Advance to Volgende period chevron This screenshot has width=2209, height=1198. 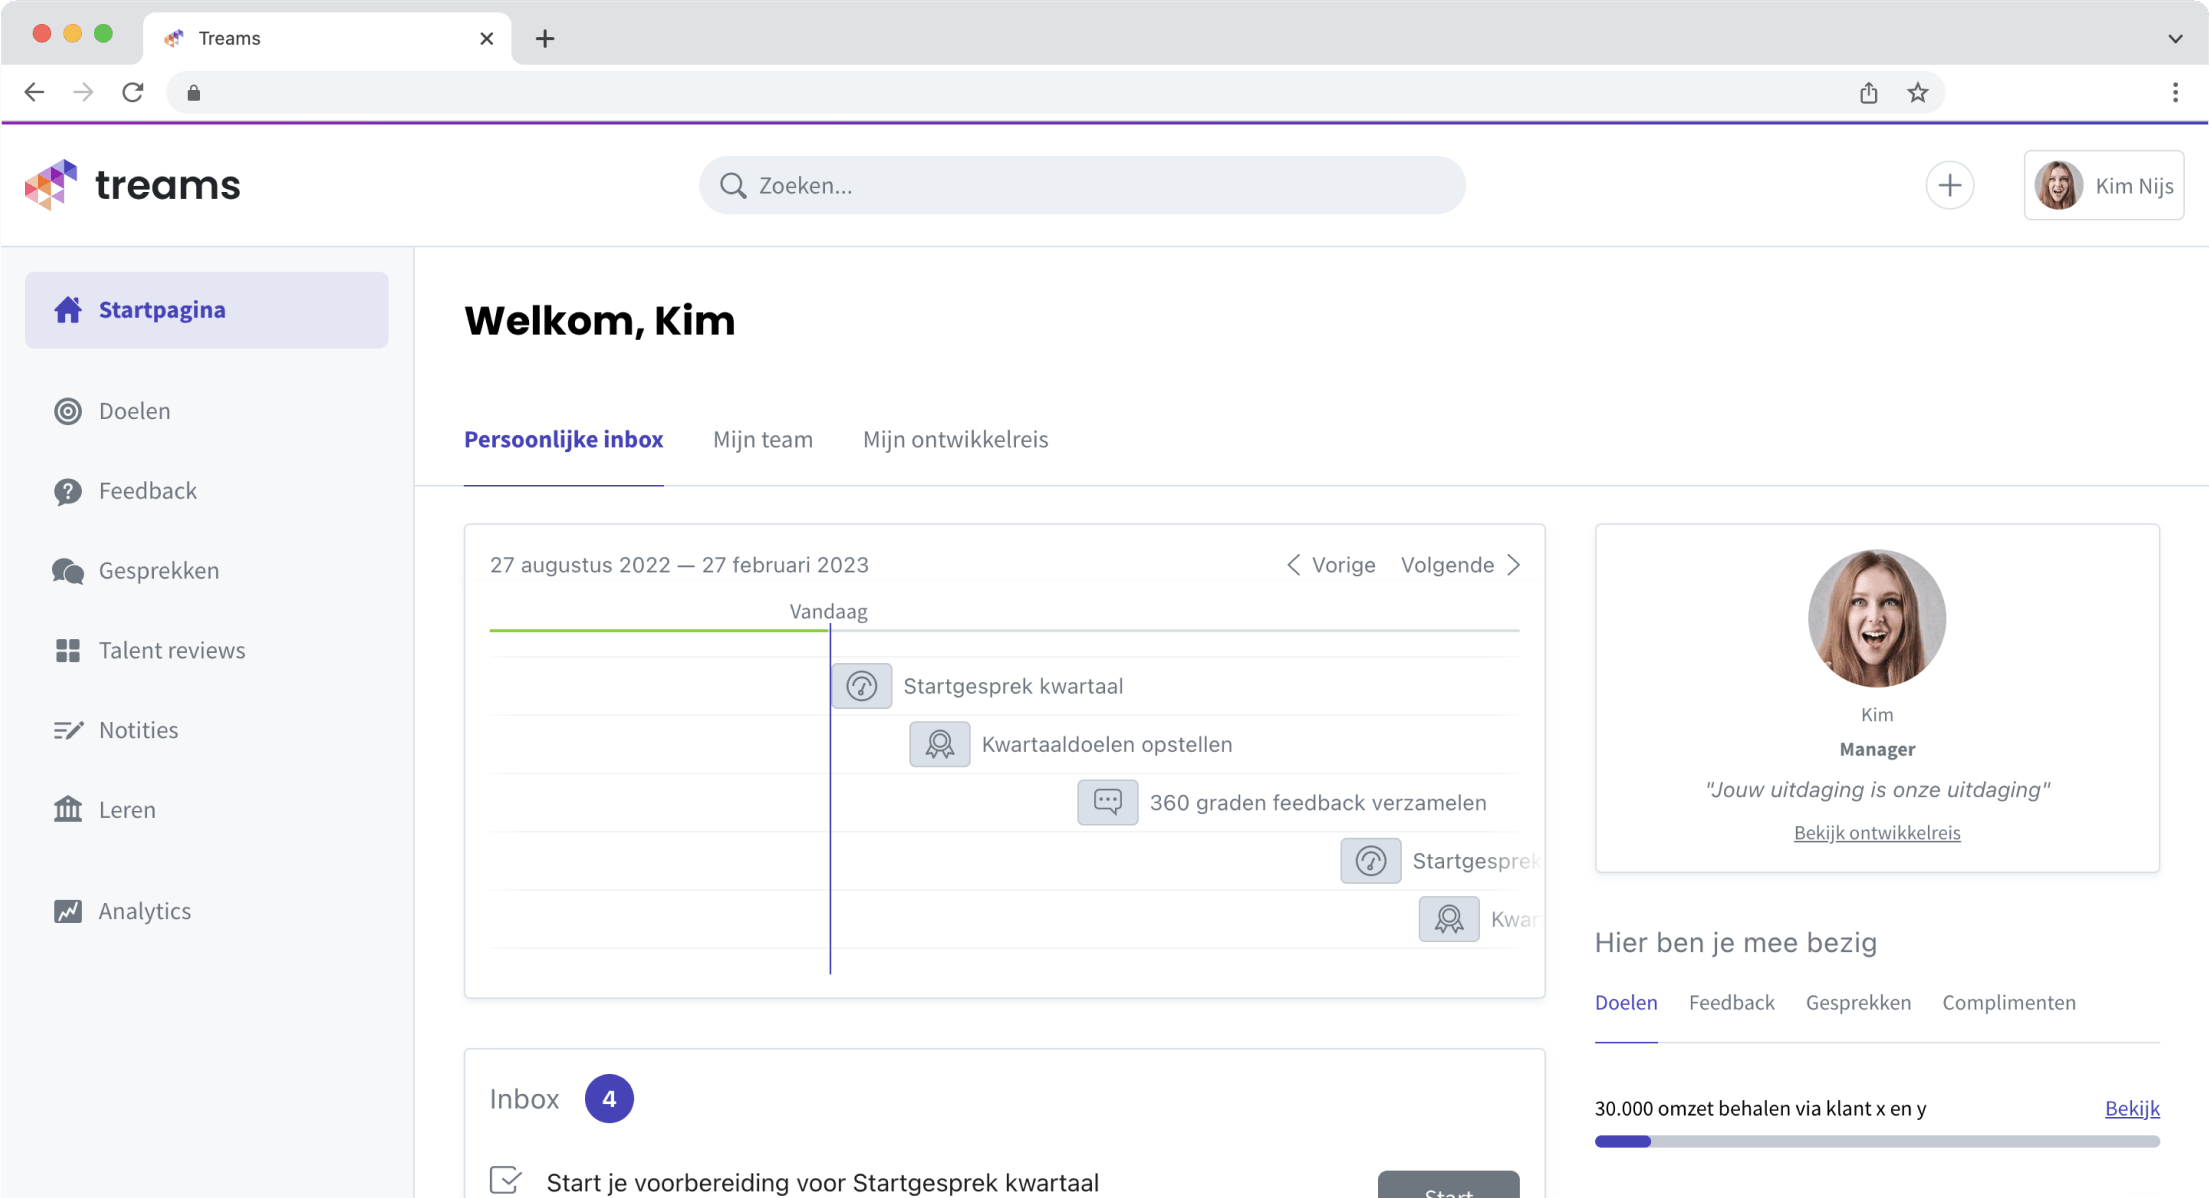1514,565
